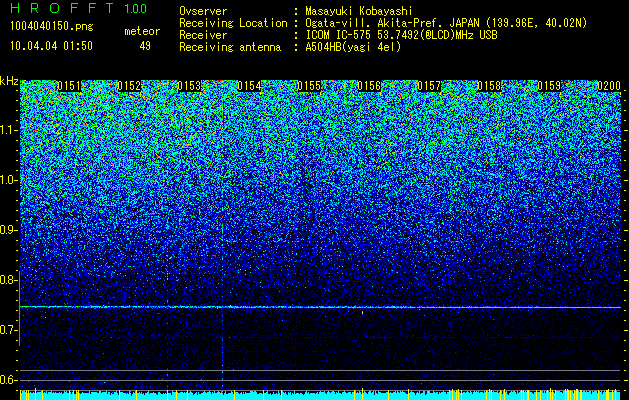Click the 1.1 frequency axis label
This screenshot has height=400, width=629.
pyautogui.click(x=9, y=130)
